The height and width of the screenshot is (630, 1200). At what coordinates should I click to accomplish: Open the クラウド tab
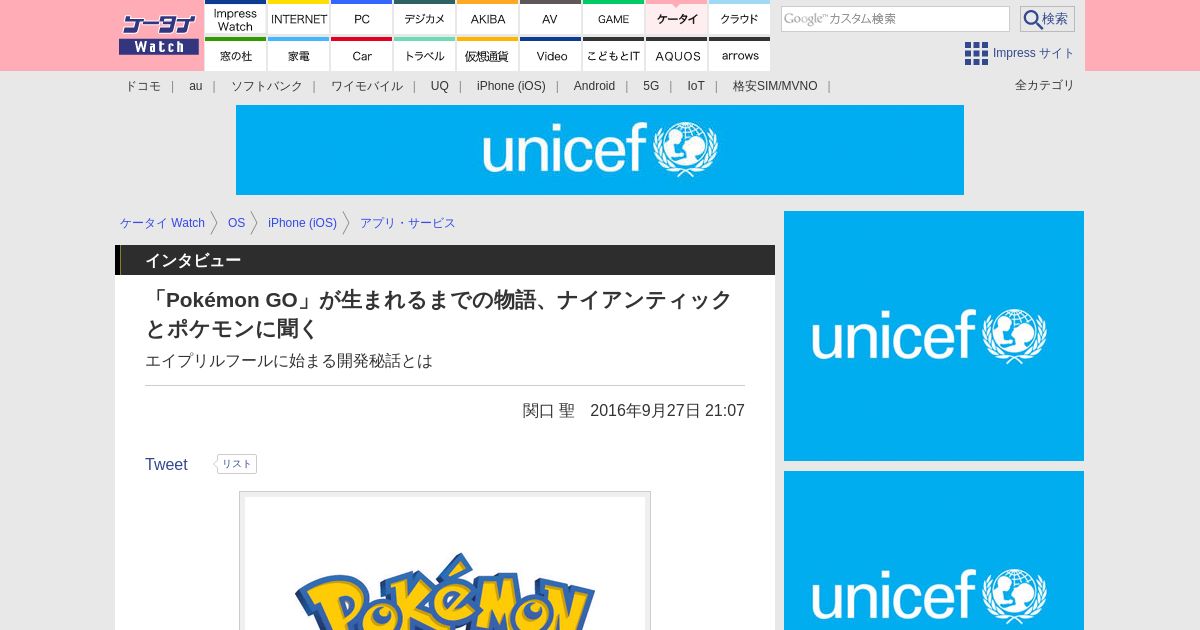coord(740,18)
